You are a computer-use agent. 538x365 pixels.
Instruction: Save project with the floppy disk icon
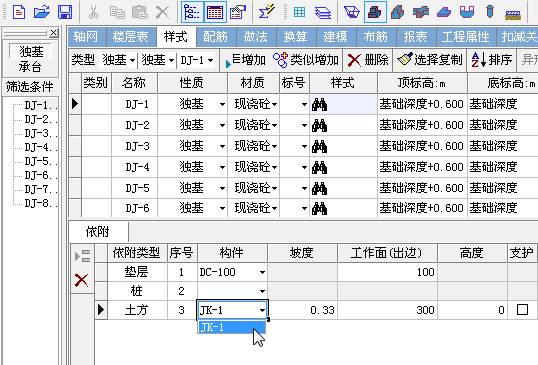[x=65, y=12]
